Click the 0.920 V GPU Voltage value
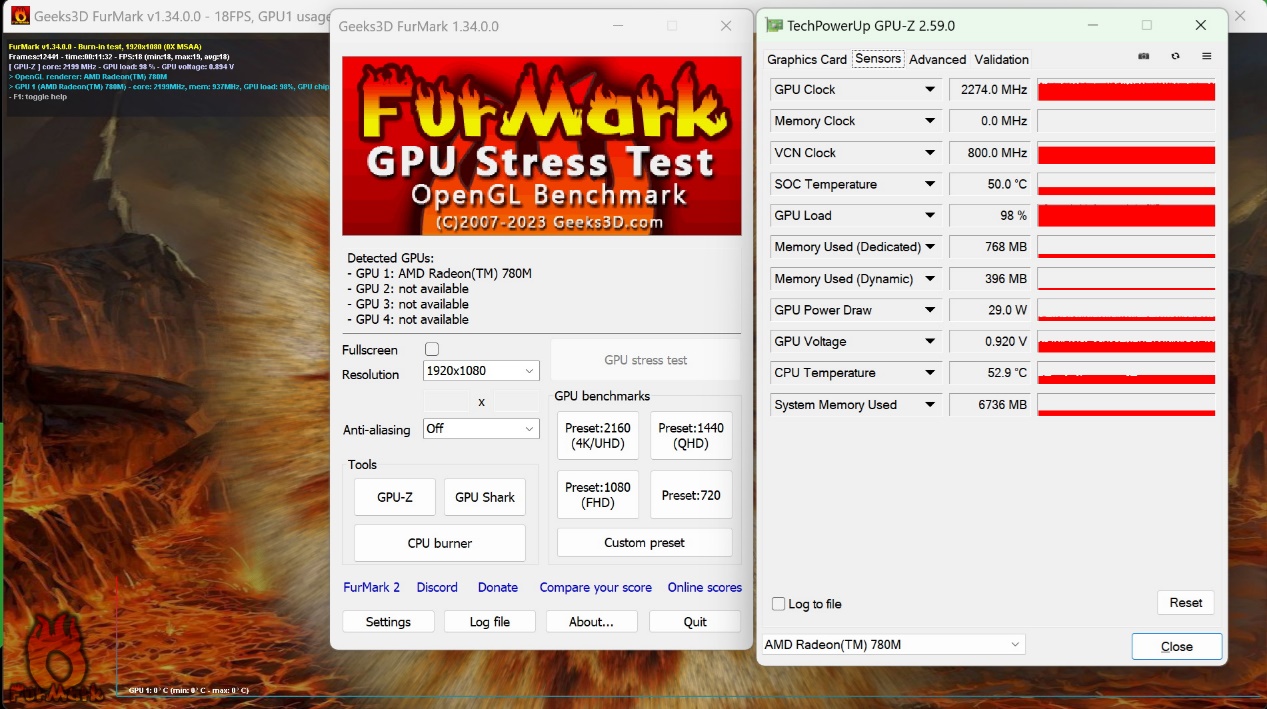 (990, 342)
